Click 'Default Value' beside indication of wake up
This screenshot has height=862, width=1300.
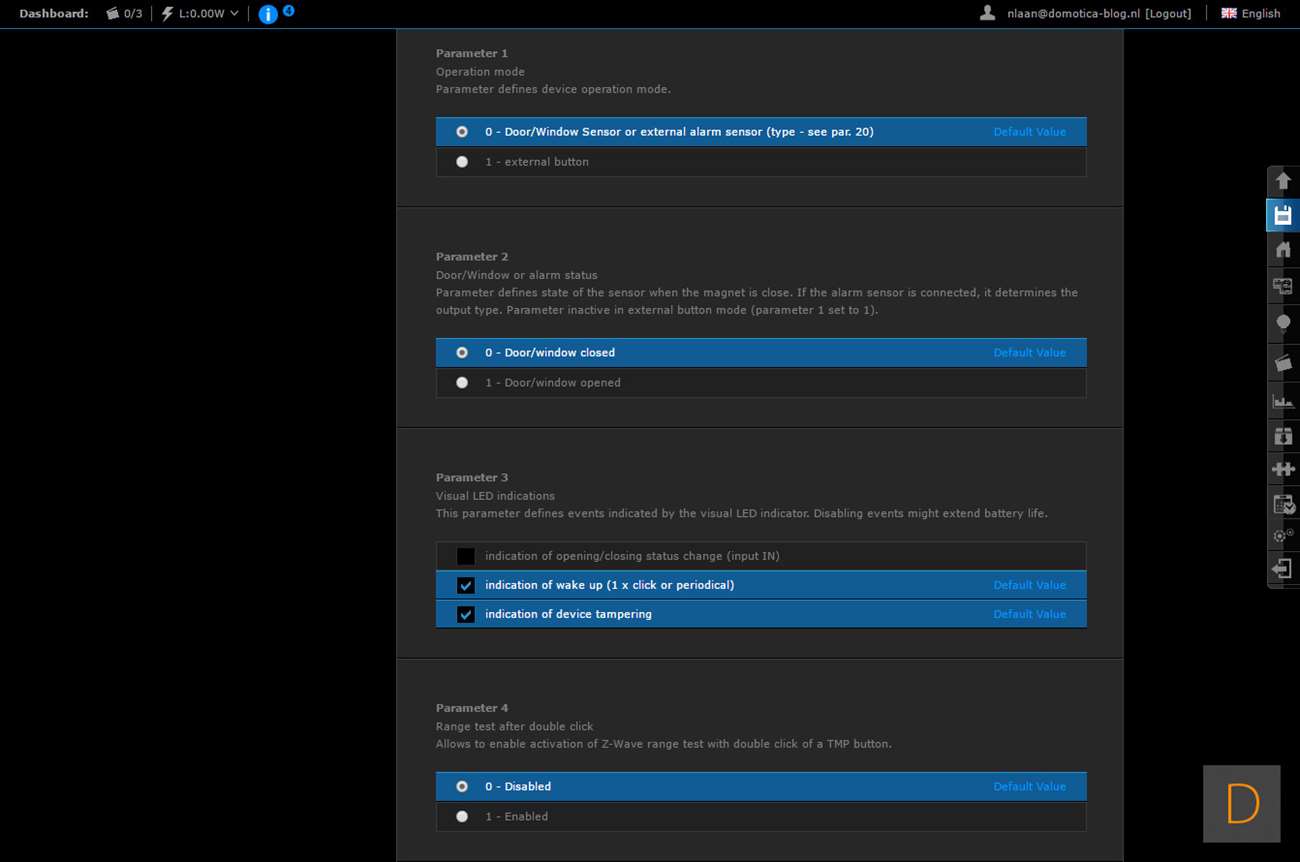(x=1030, y=585)
